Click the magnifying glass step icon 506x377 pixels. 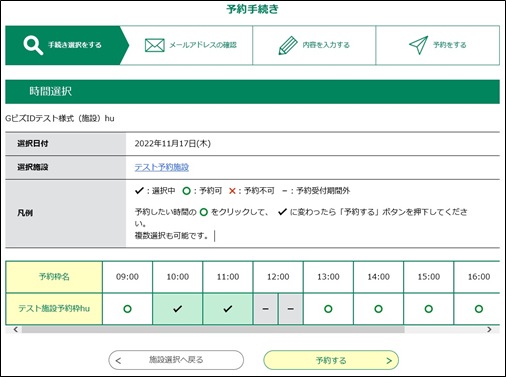point(33,45)
